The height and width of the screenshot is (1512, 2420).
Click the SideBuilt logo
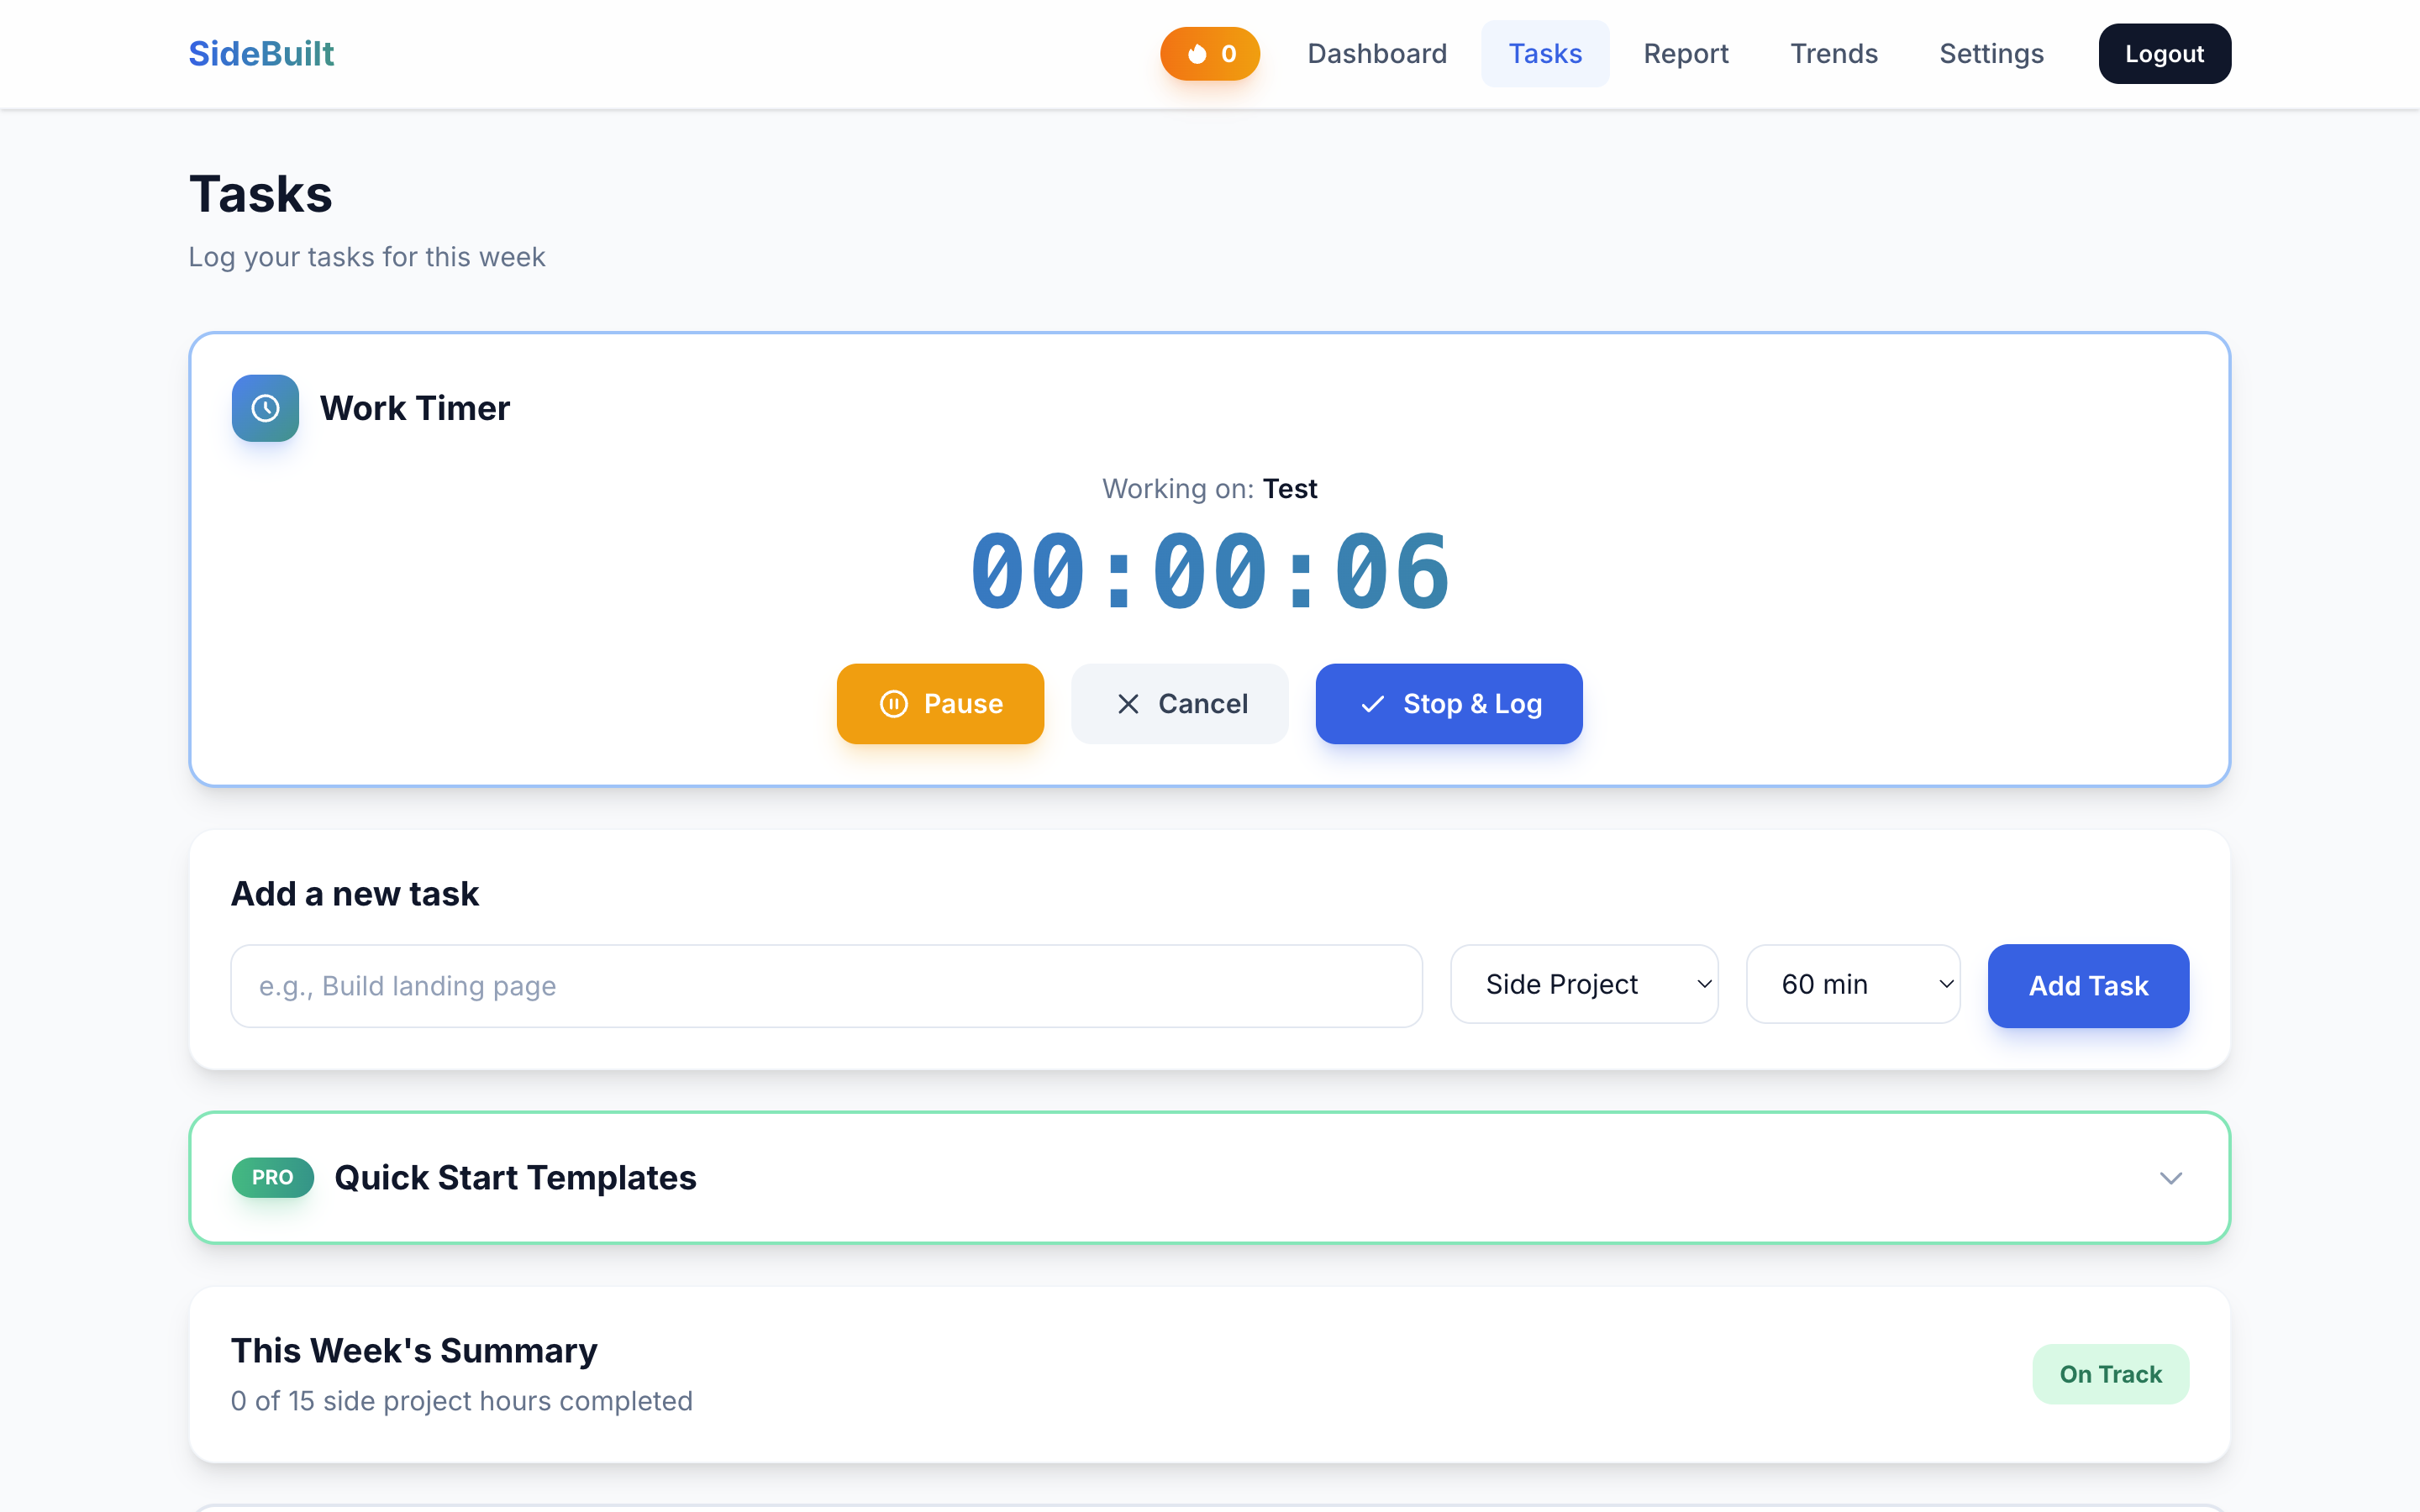261,54
